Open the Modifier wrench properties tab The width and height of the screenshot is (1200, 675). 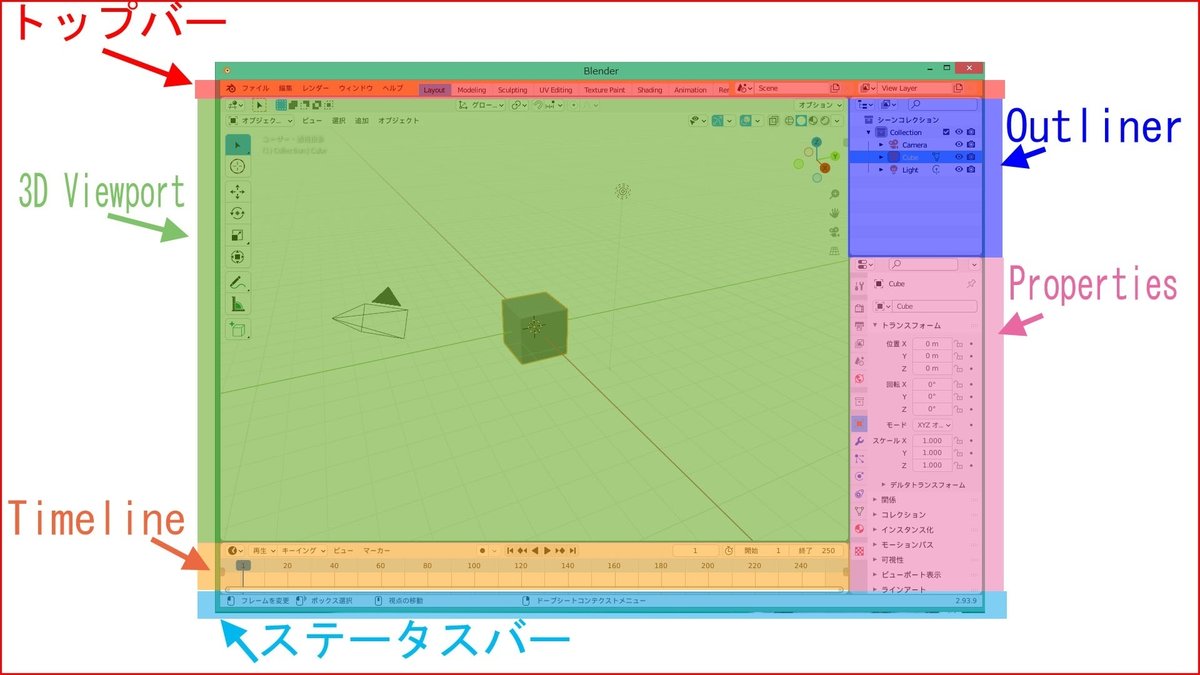859,440
